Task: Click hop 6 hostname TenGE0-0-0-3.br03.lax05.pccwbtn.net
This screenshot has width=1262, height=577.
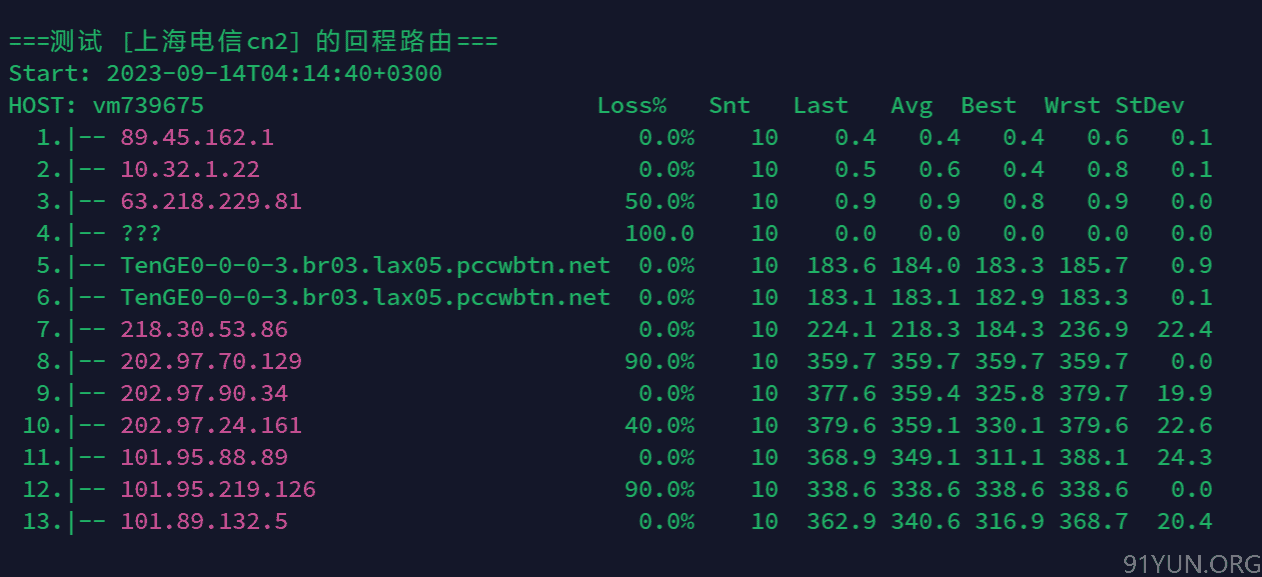Action: click(x=365, y=297)
